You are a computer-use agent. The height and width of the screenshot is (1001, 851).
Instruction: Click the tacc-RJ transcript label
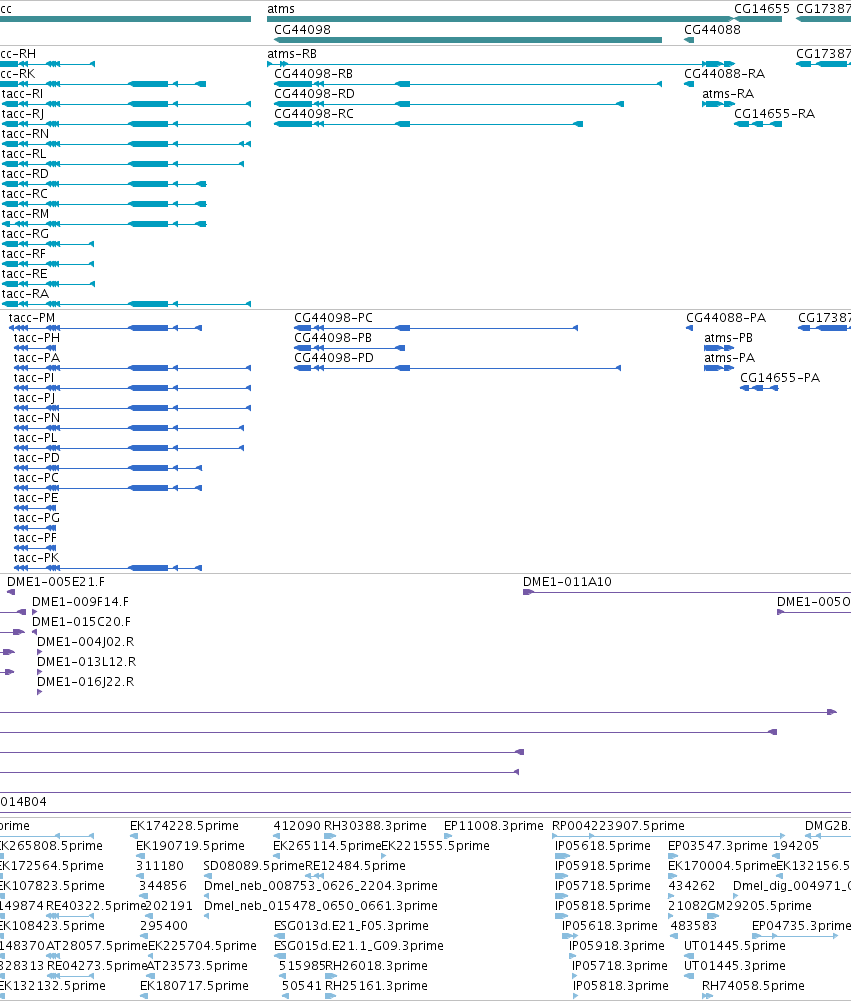point(23,114)
